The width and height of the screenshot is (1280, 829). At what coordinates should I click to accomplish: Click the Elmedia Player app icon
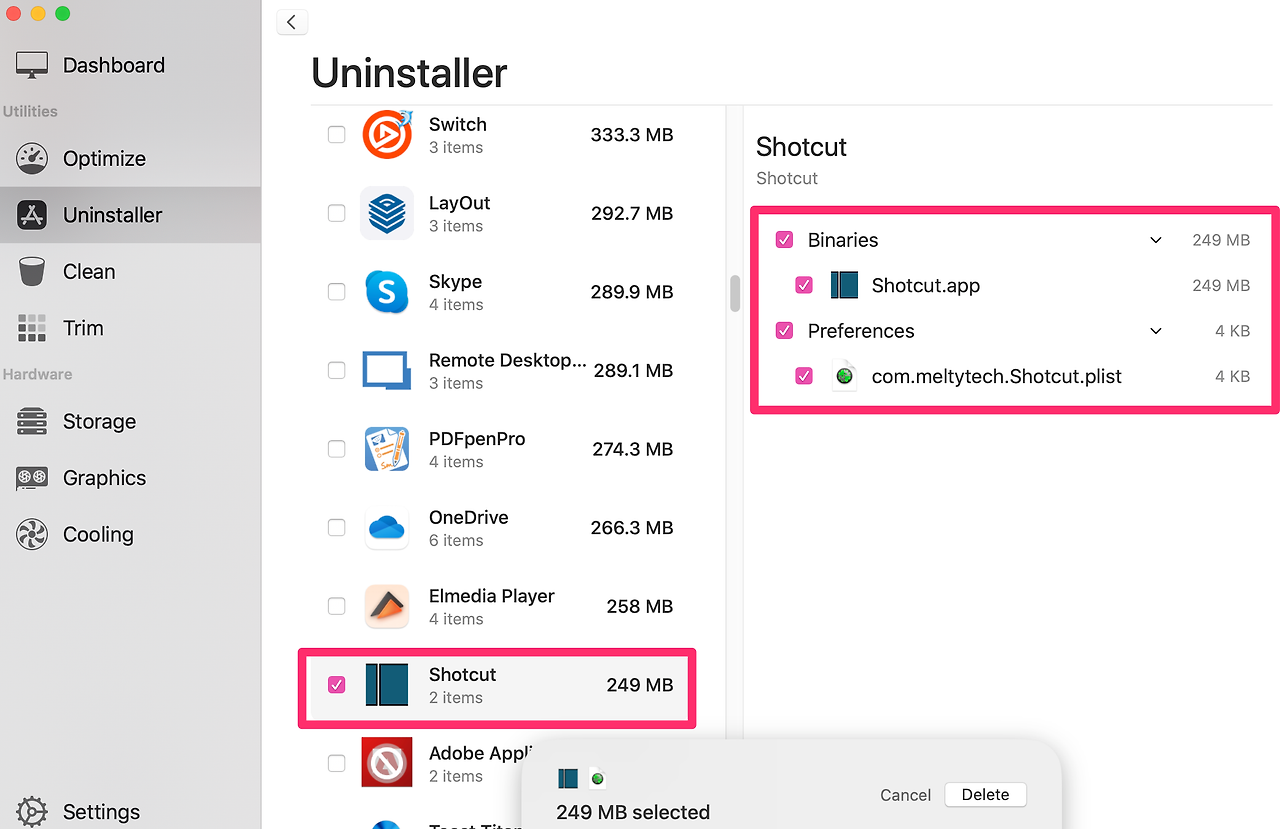click(x=387, y=606)
